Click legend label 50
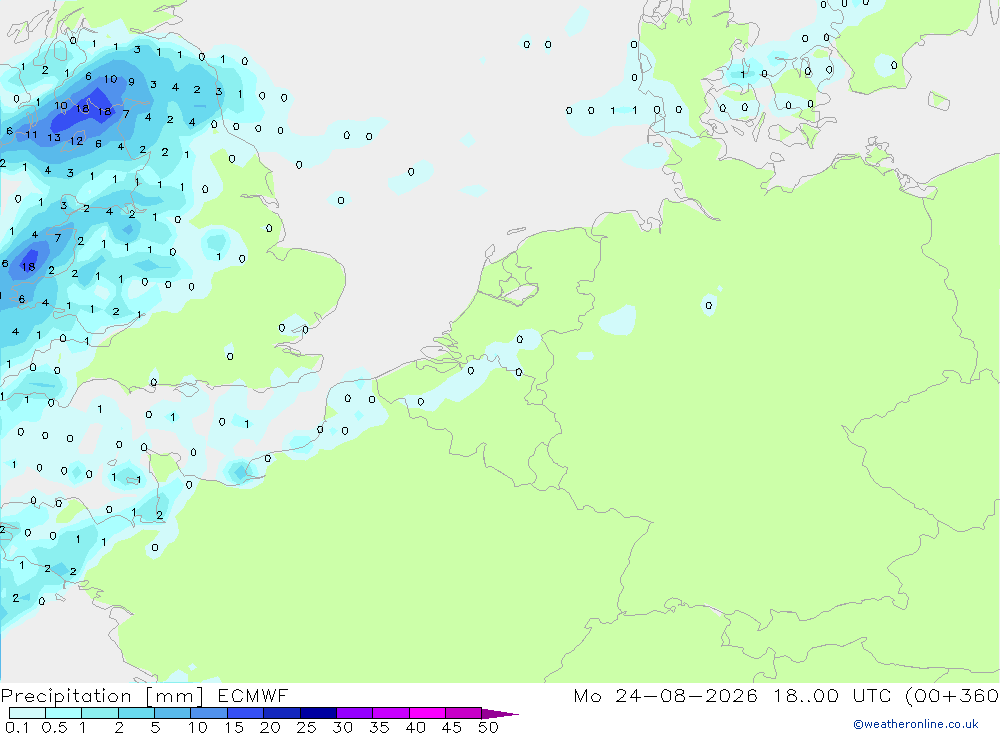 [488, 727]
